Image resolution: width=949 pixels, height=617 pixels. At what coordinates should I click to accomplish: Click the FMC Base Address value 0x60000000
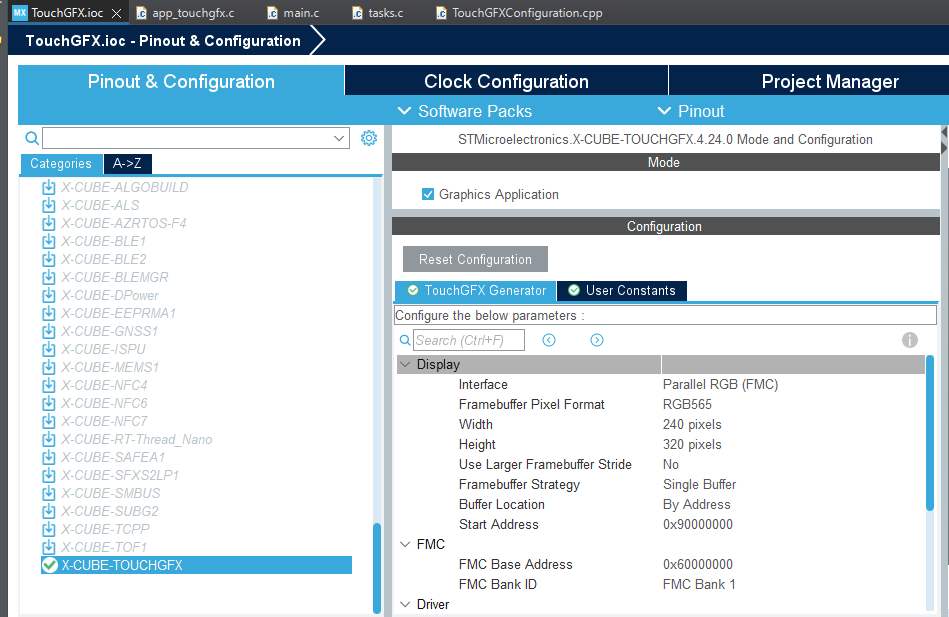(x=698, y=564)
